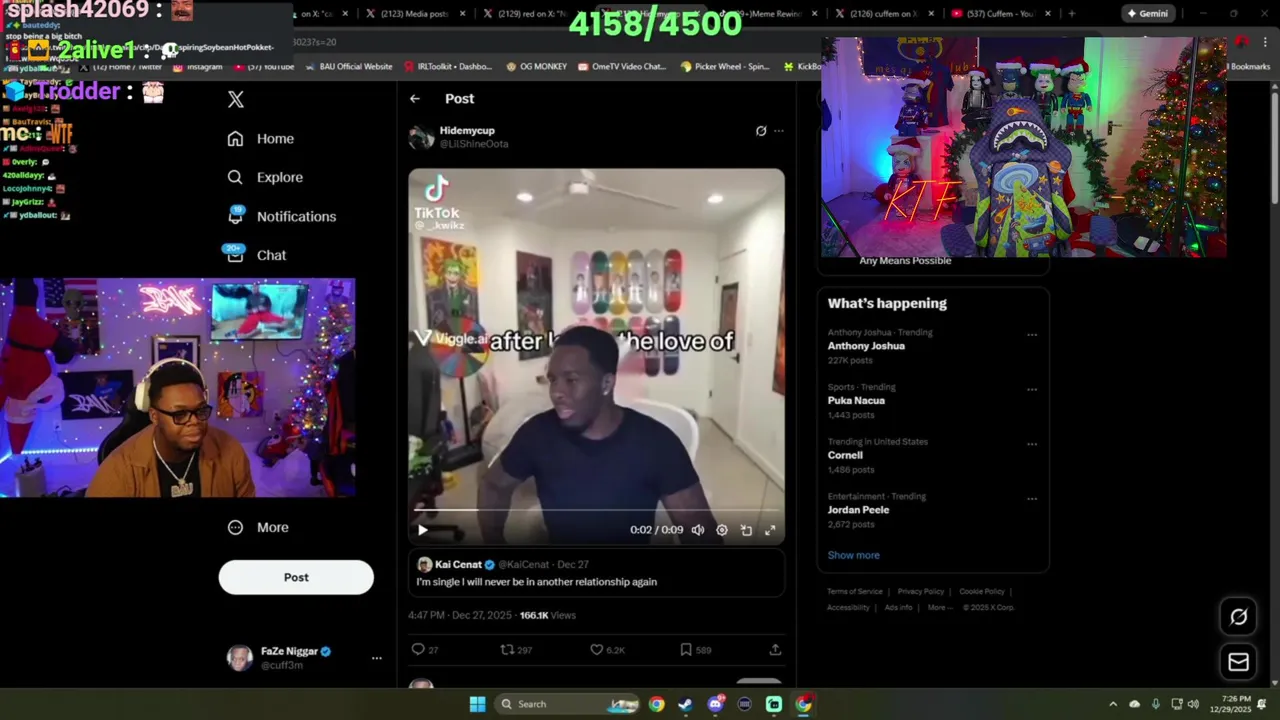Open Steam from taskbar

[685, 704]
